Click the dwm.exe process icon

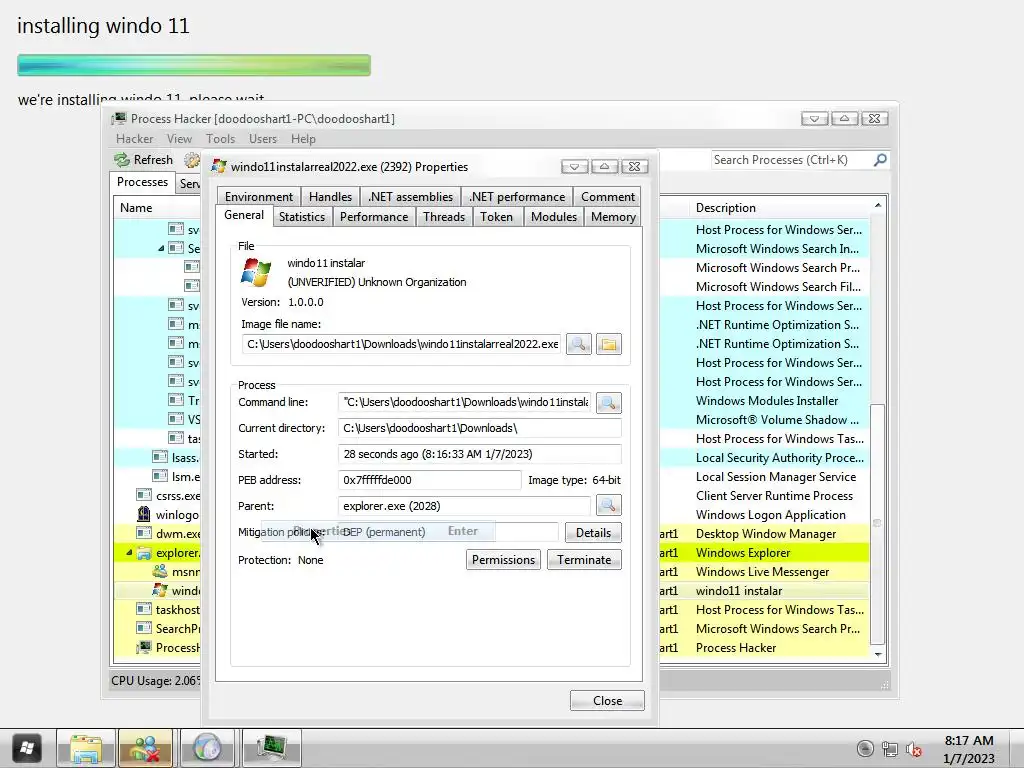[x=144, y=533]
